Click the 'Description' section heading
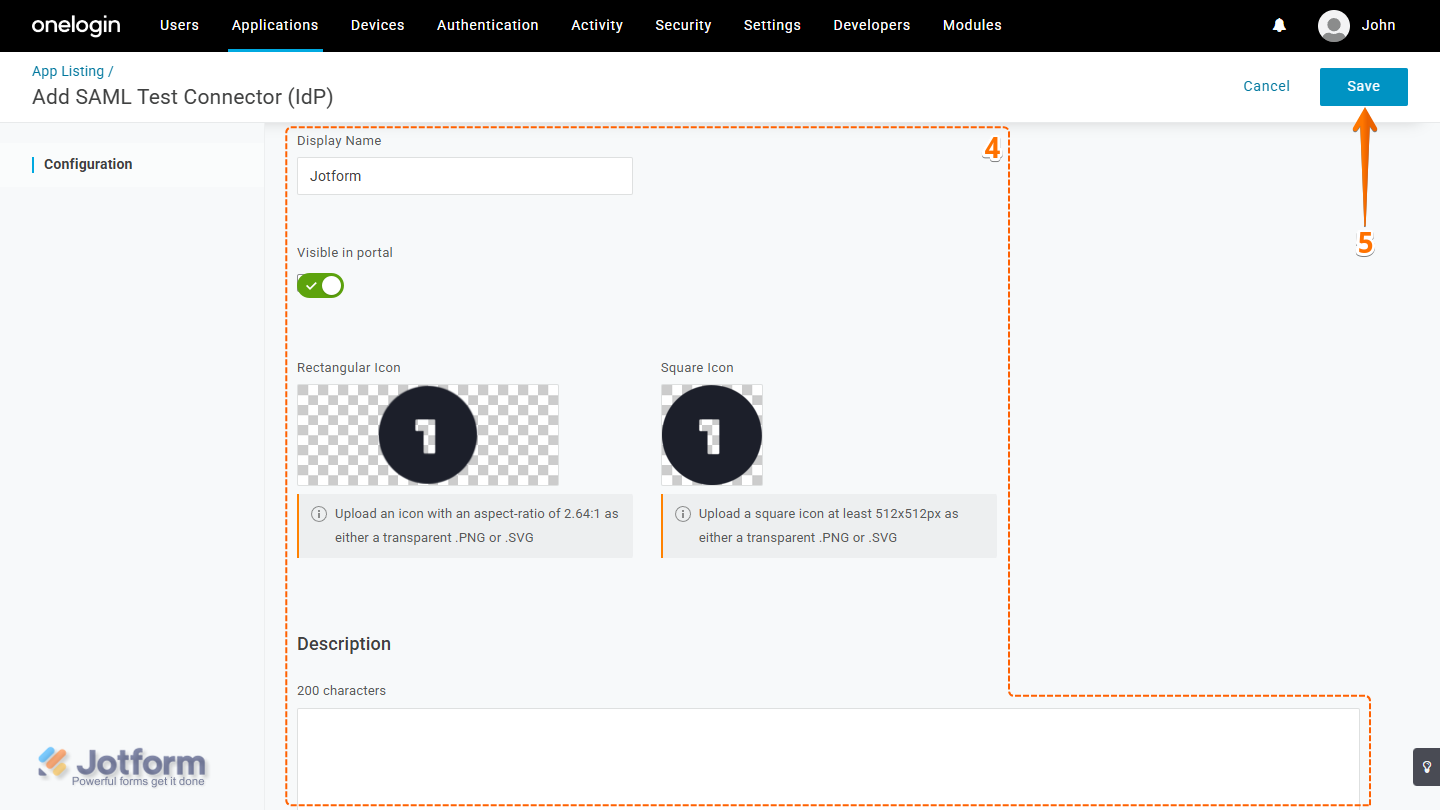1440x810 pixels. [x=344, y=644]
